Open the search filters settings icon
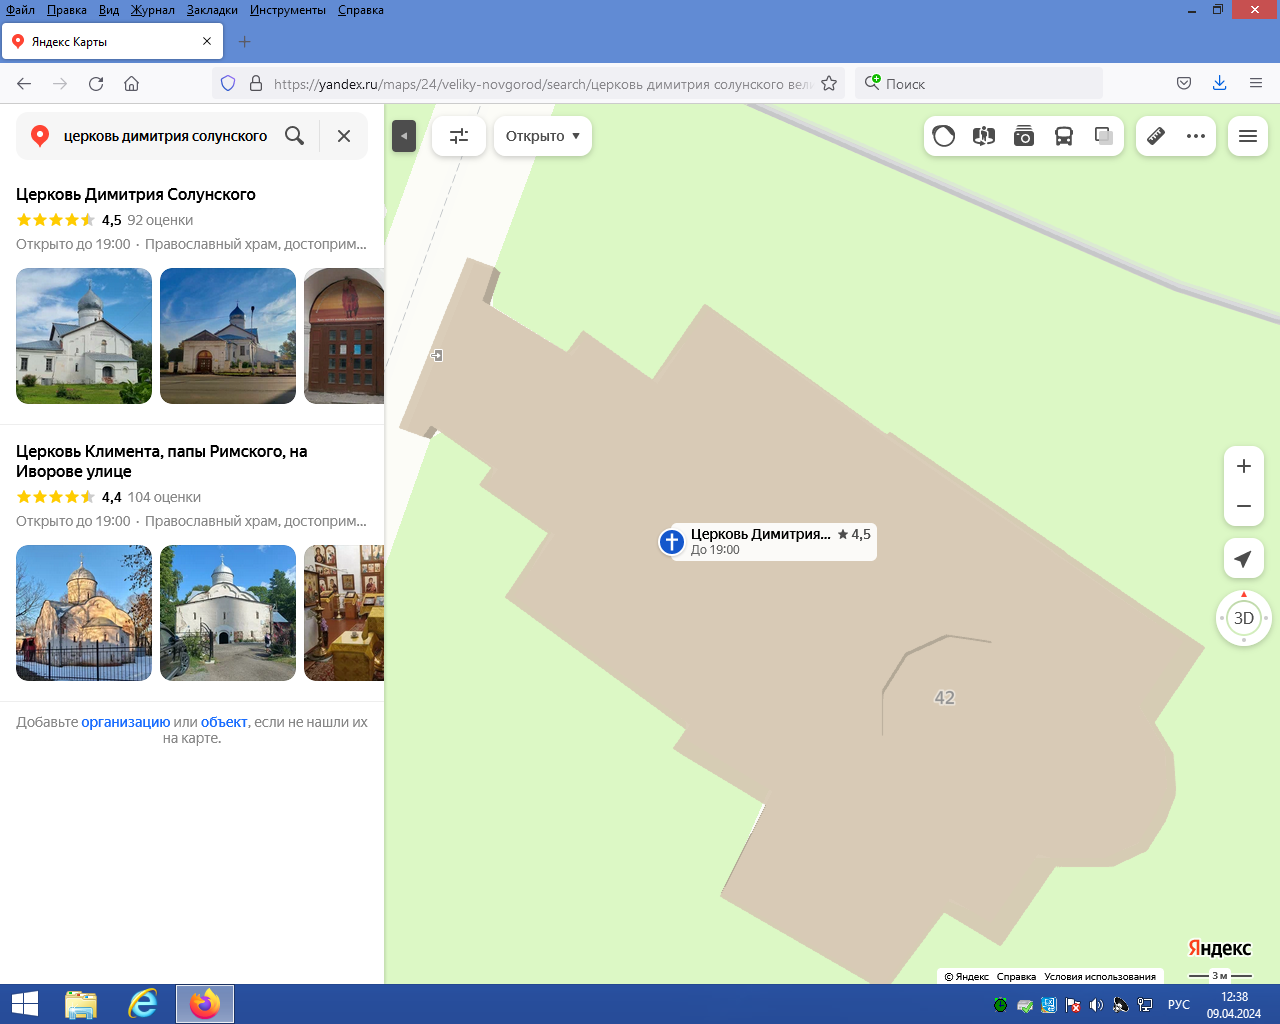Screen dimensions: 1280x1024 (459, 136)
